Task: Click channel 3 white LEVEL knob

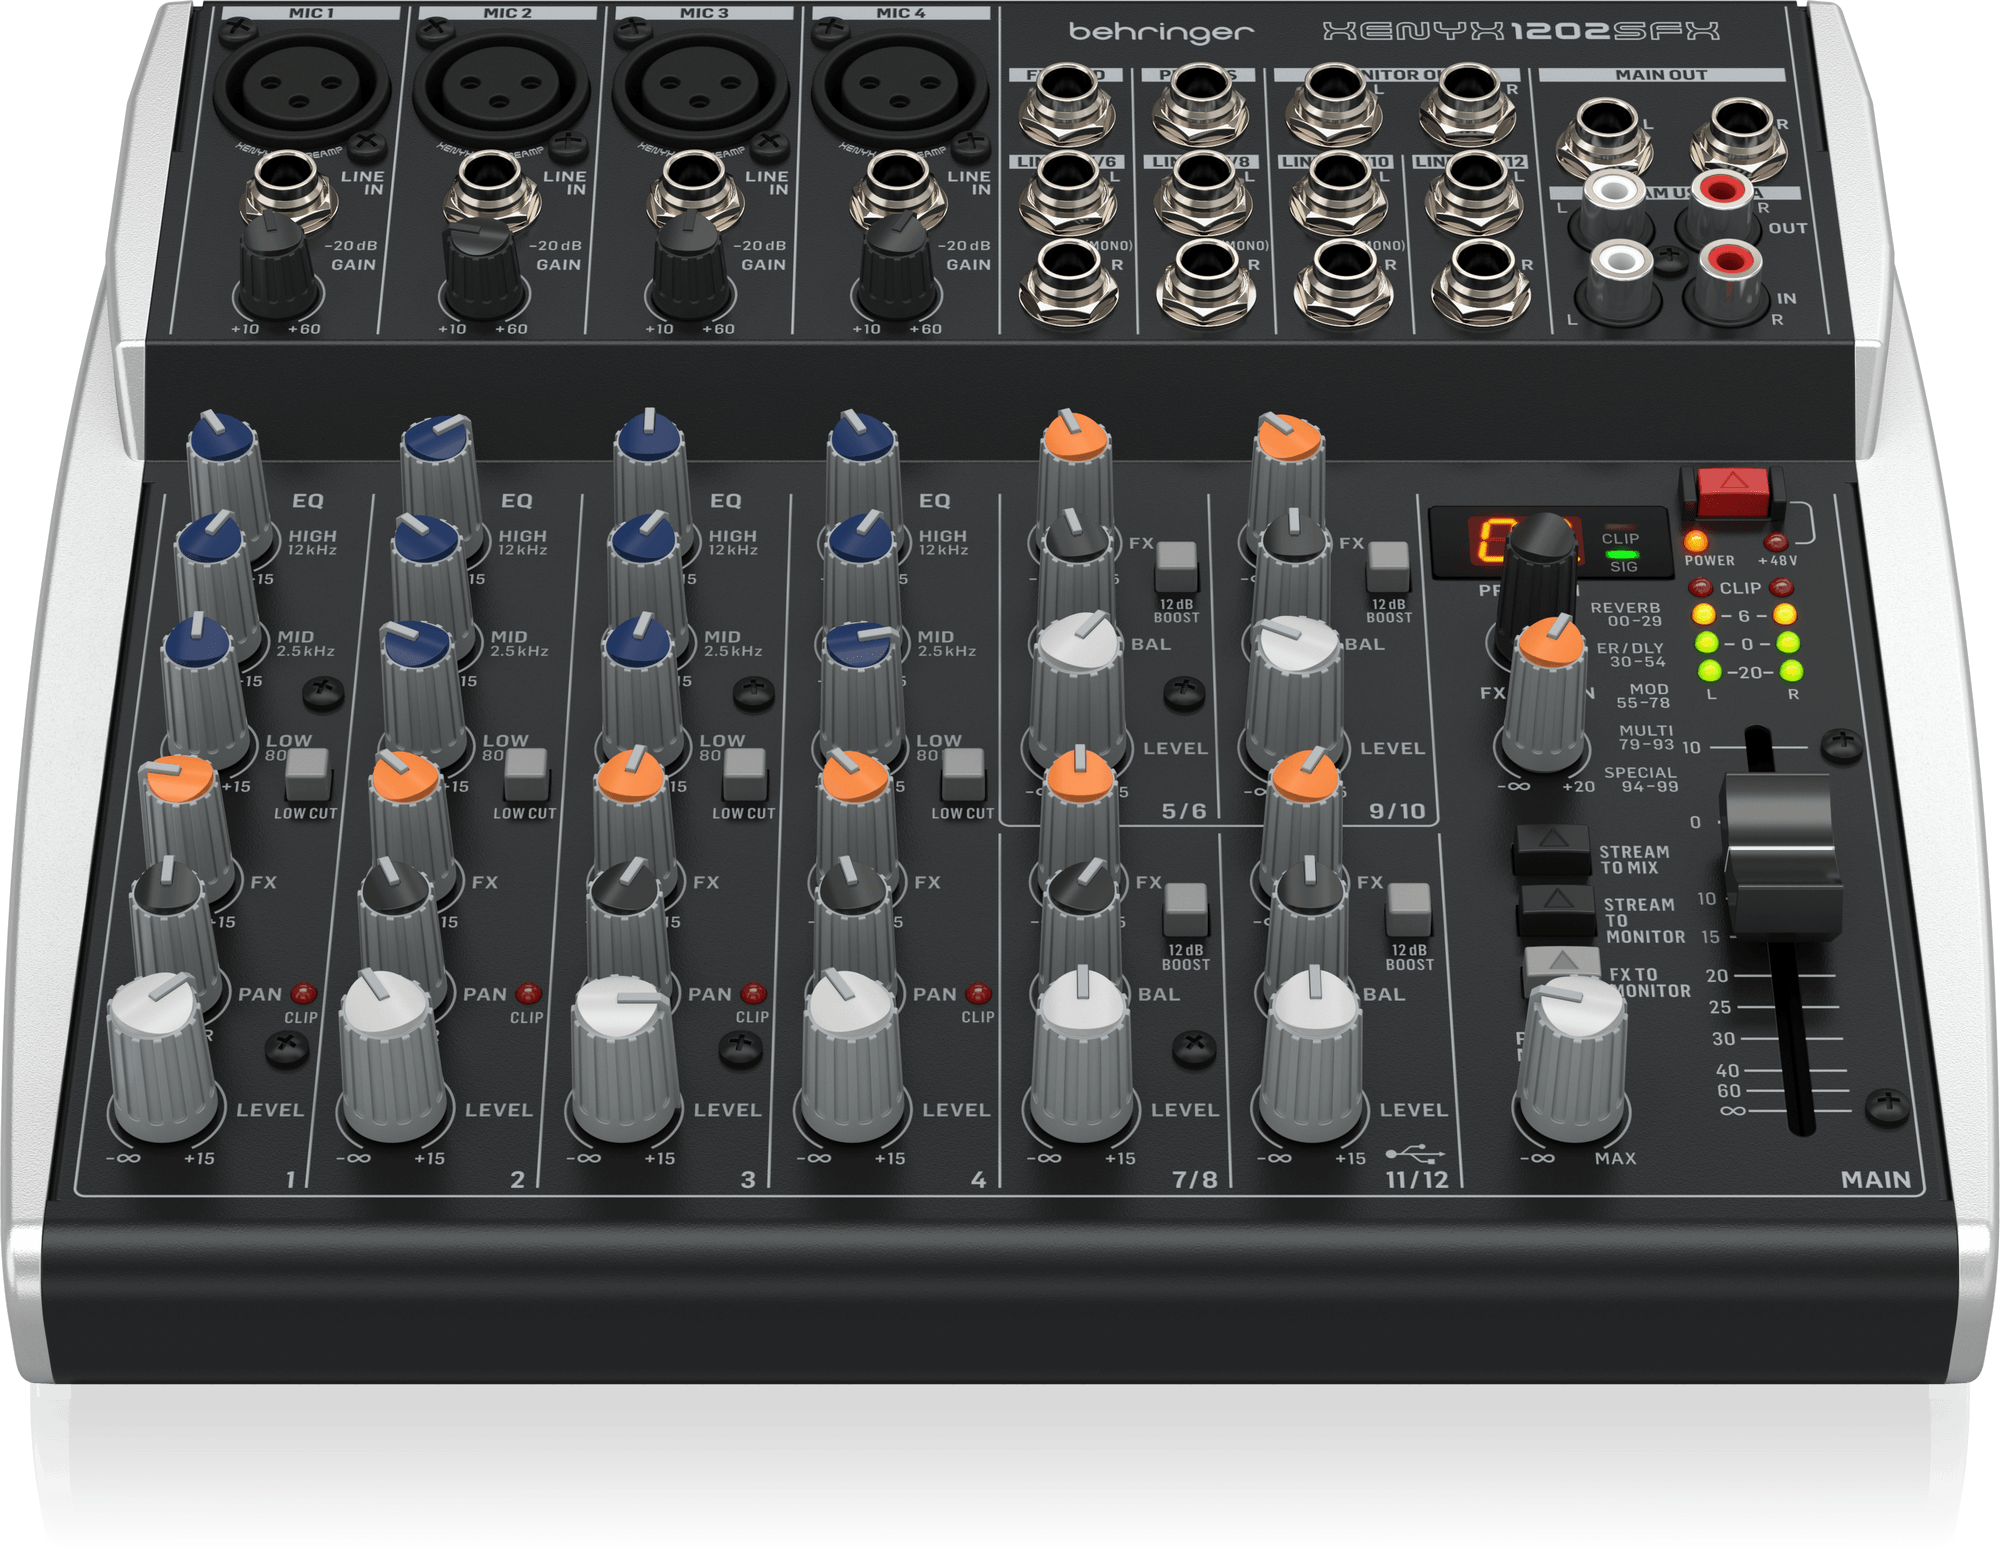Action: (x=624, y=1060)
